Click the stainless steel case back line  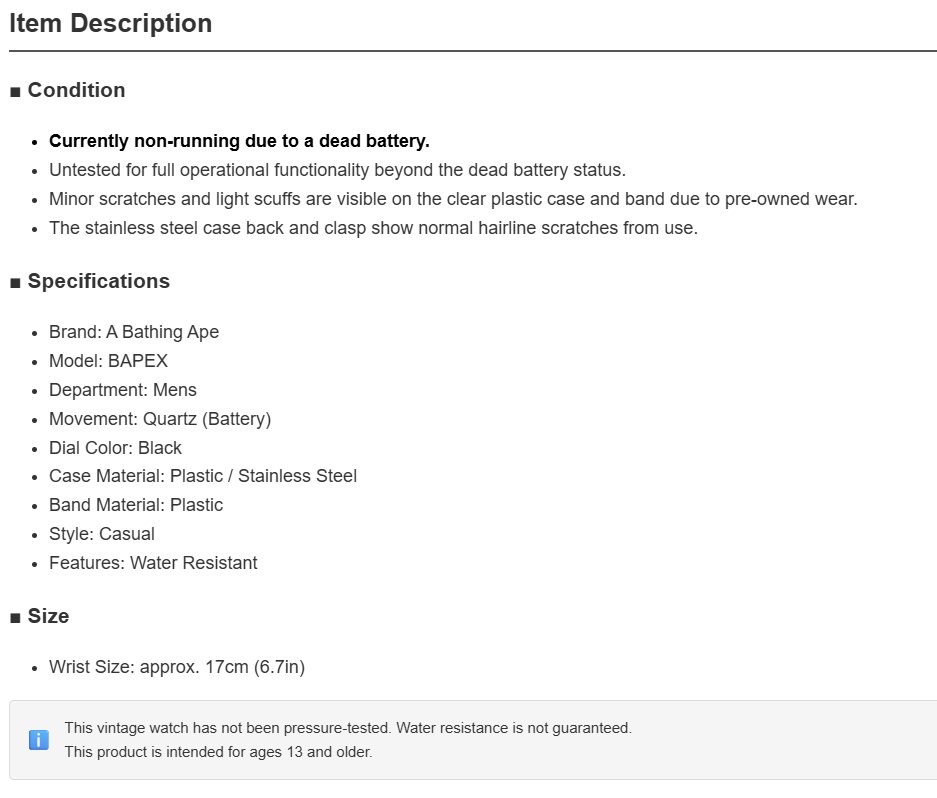coord(373,228)
